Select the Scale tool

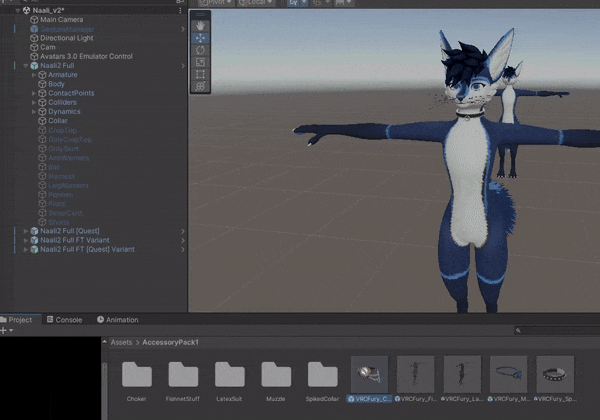tap(200, 61)
